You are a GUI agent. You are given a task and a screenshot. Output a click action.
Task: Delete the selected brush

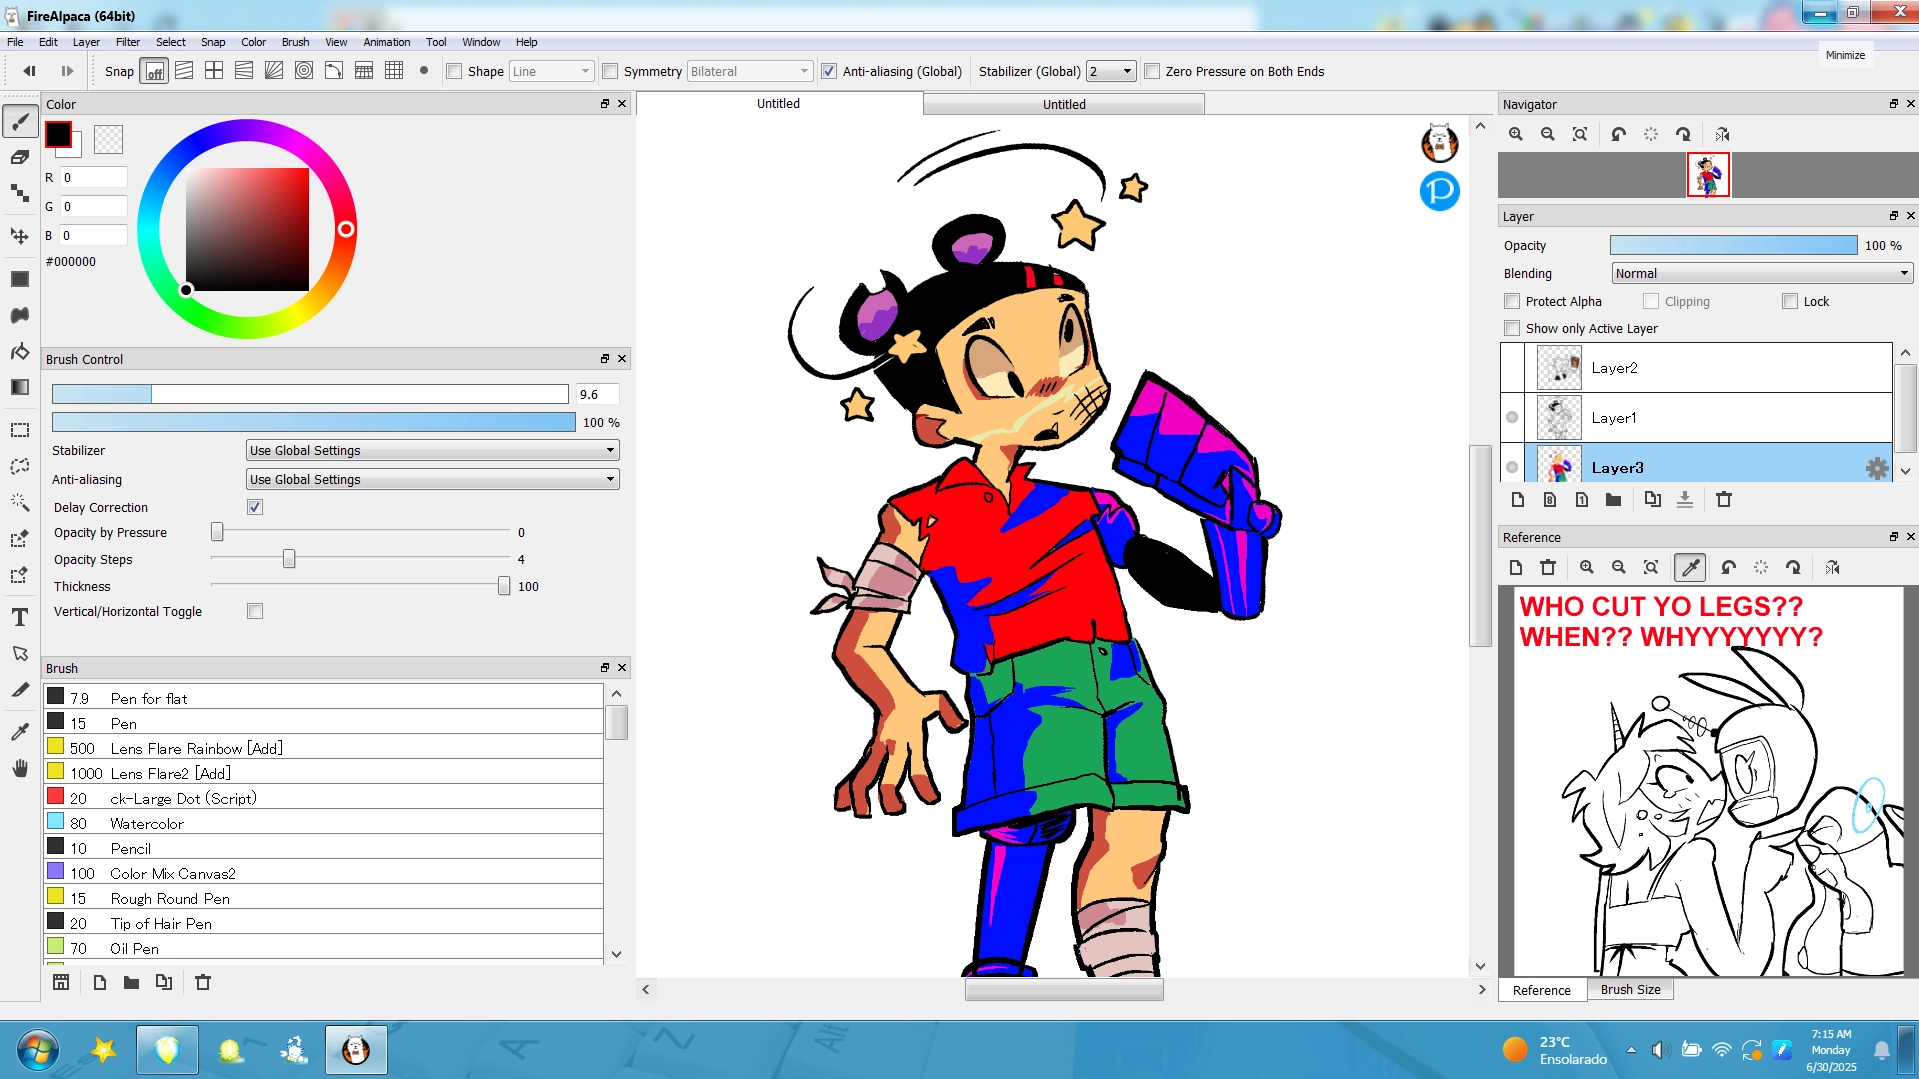point(203,983)
